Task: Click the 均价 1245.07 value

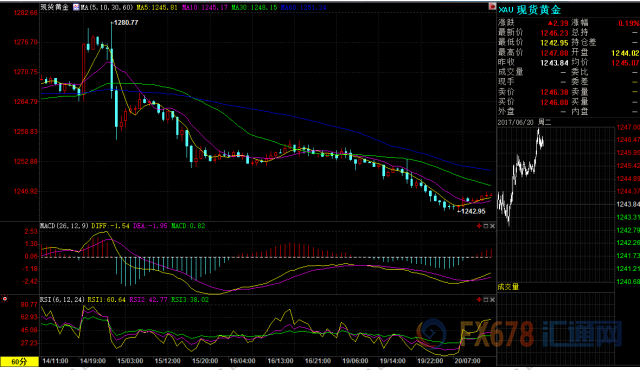Action: coord(625,63)
